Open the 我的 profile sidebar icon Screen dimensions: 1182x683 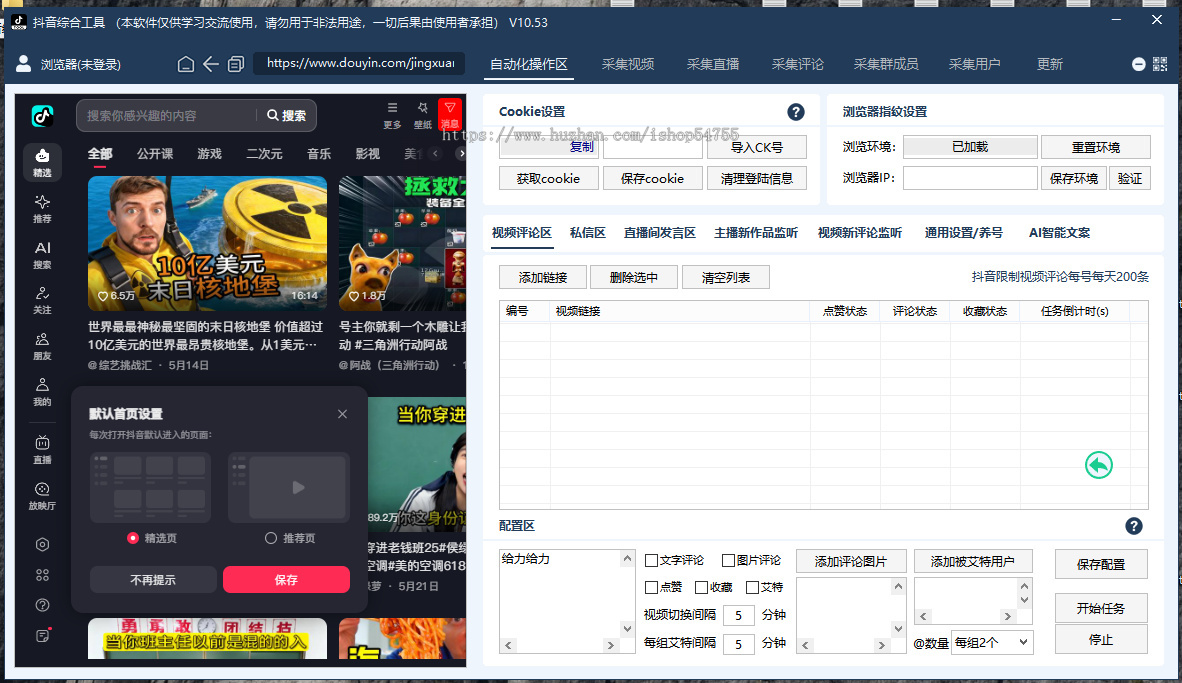pyautogui.click(x=42, y=391)
